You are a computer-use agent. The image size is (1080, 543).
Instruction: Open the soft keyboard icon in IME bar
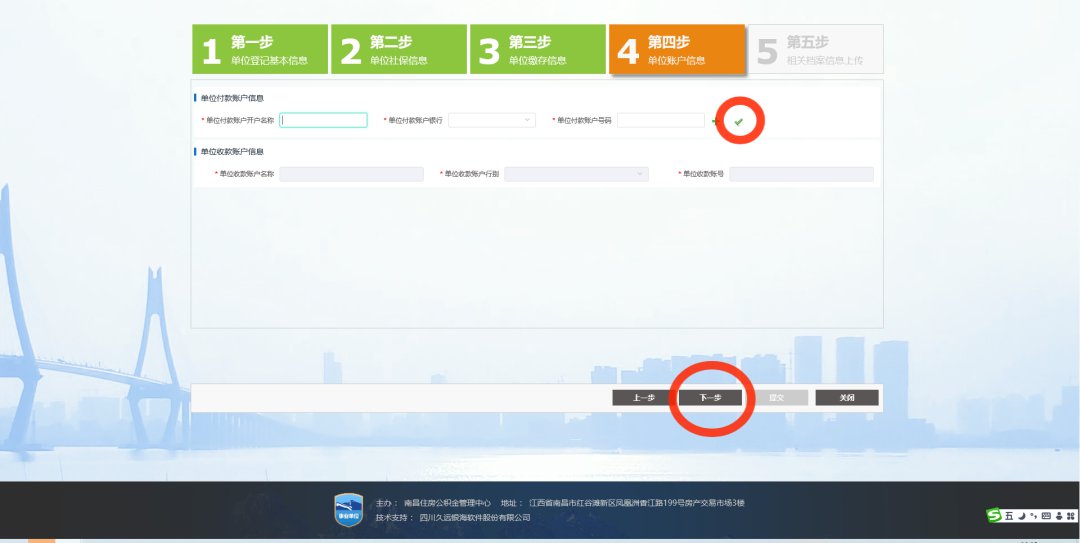coord(1046,516)
